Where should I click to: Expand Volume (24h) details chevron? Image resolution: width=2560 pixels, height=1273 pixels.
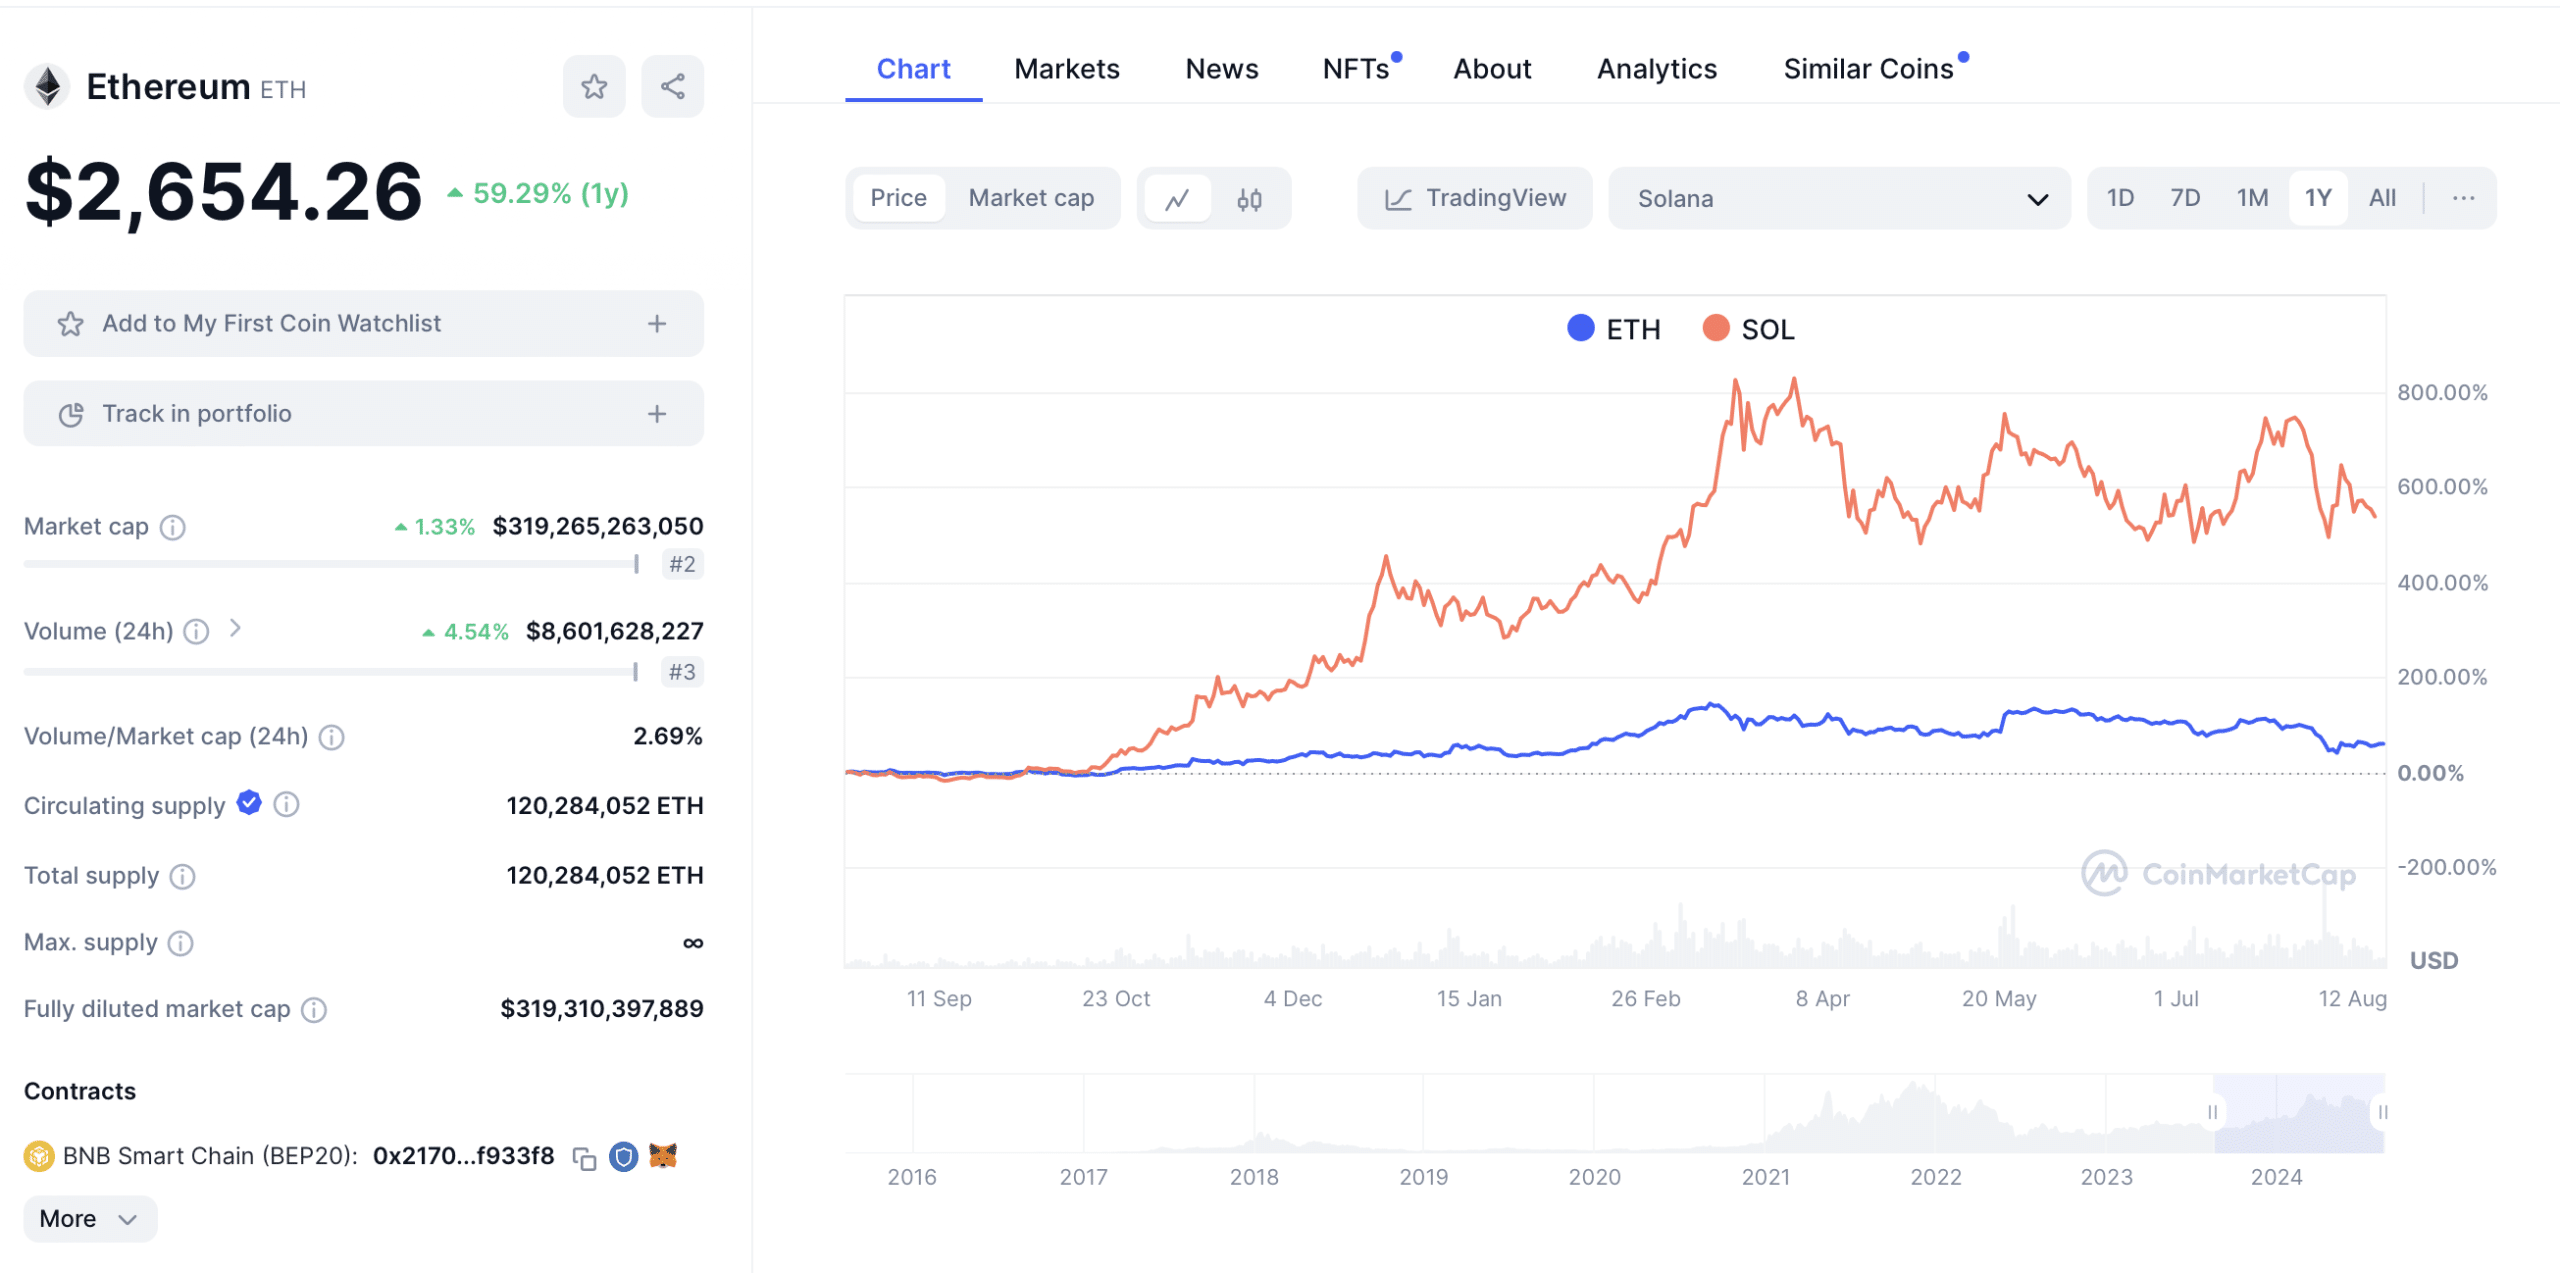click(235, 629)
